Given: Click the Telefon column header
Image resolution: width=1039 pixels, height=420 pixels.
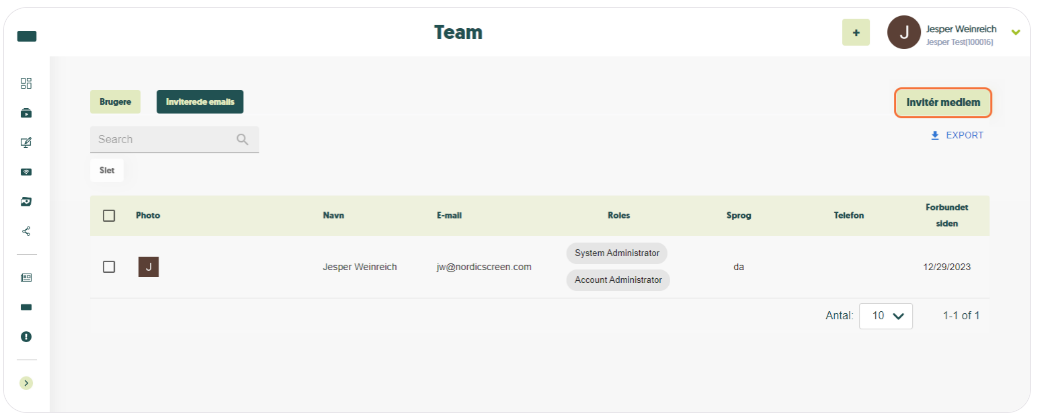Looking at the screenshot, I should [x=849, y=215].
